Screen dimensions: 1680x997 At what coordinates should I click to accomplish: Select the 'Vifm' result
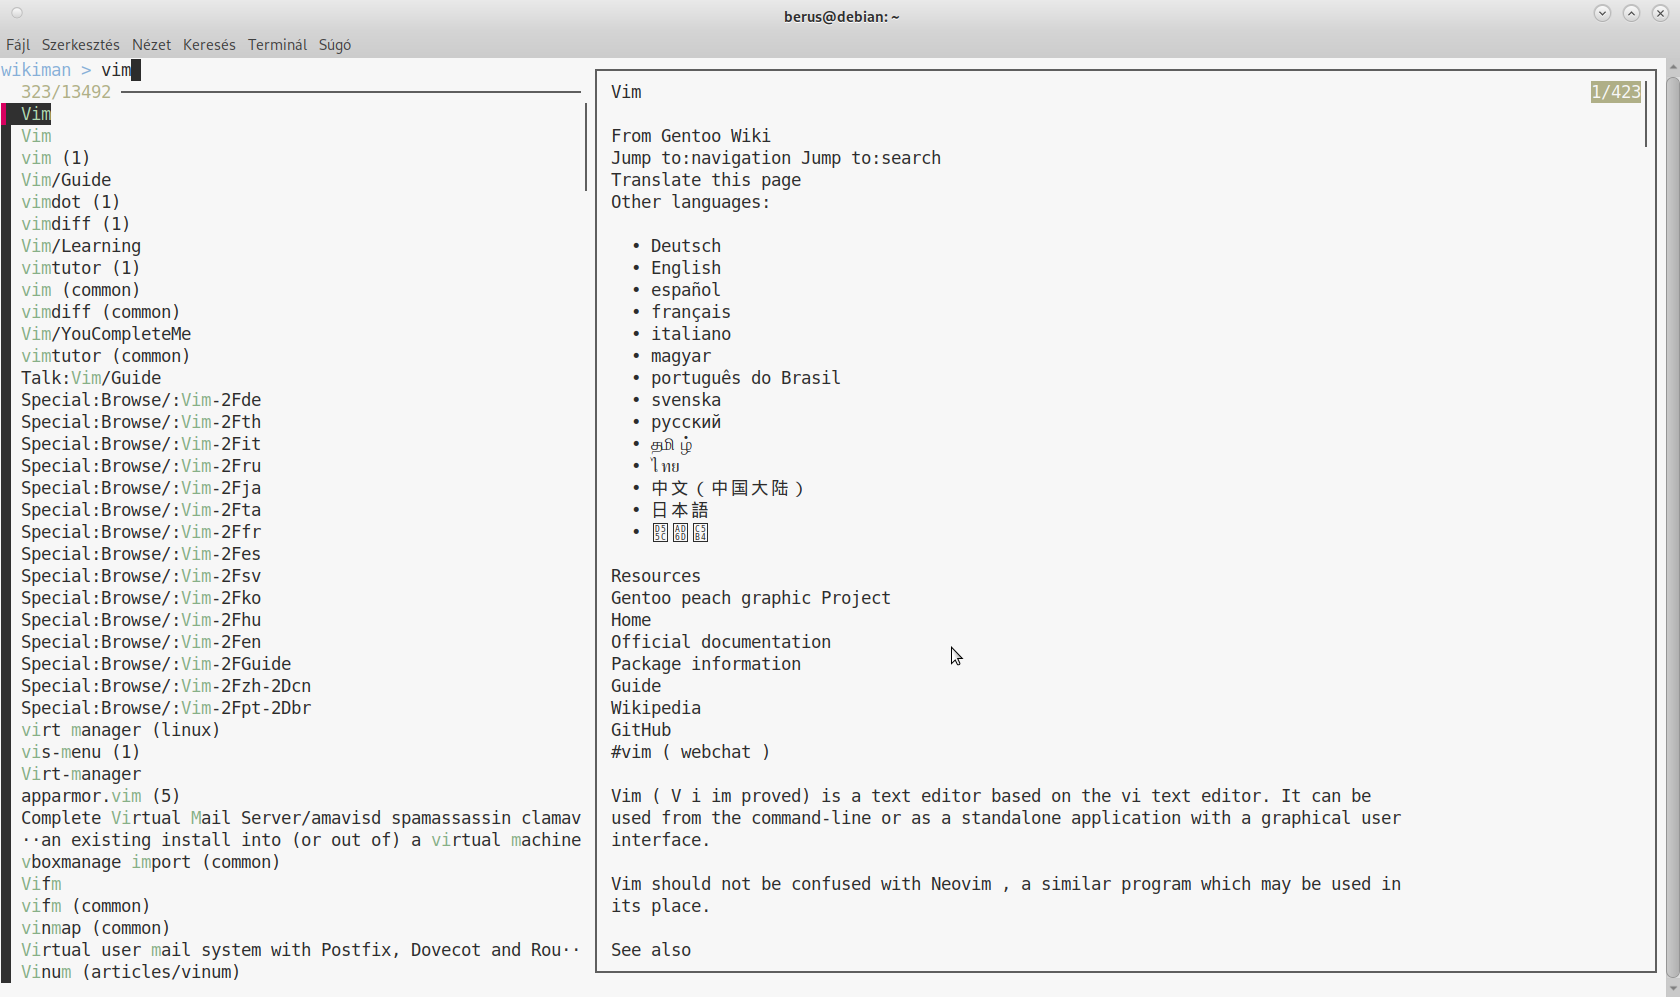click(41, 884)
